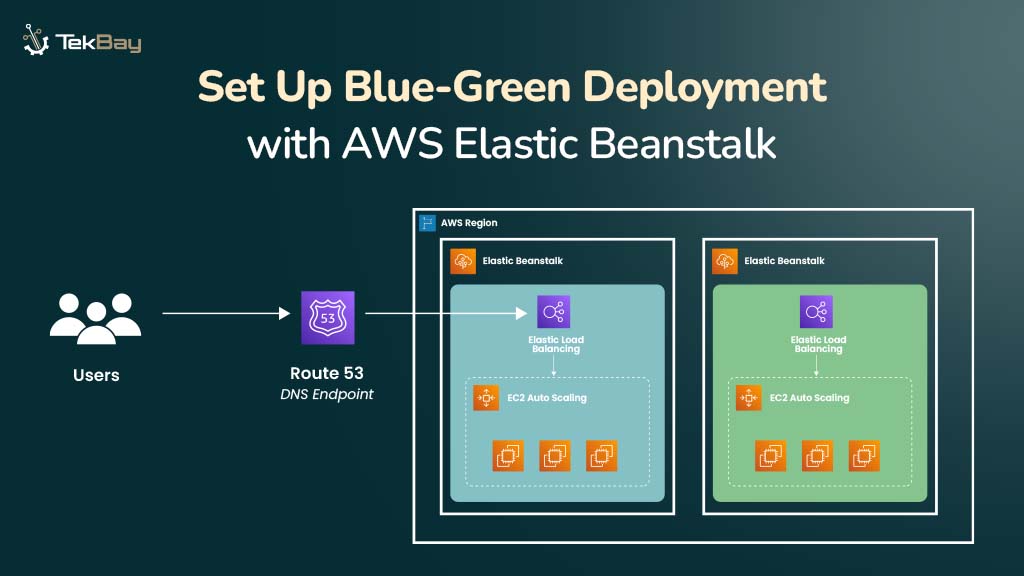
Task: Click the middle EC2 instance in blue environment
Action: [x=556, y=456]
